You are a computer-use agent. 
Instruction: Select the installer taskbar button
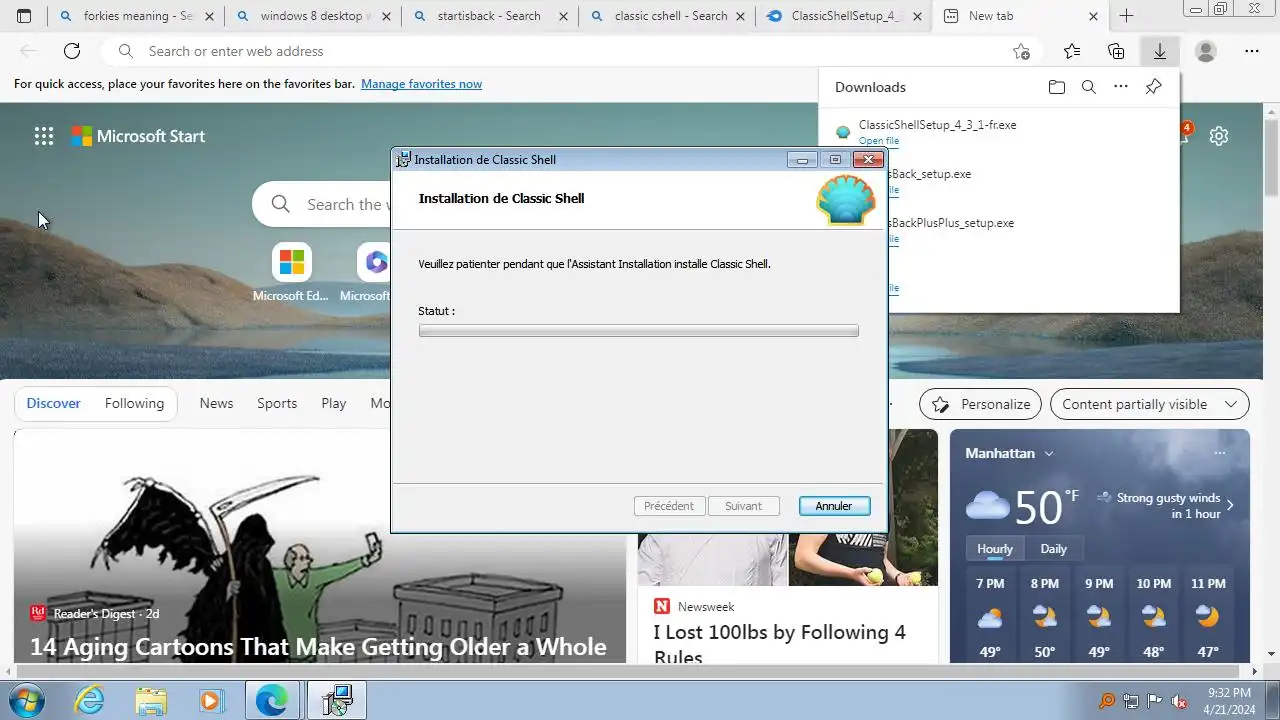[x=336, y=700]
